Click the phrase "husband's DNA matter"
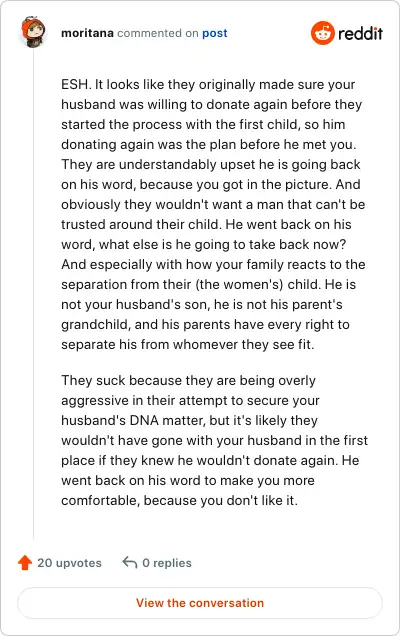400x636 pixels. [x=133, y=420]
